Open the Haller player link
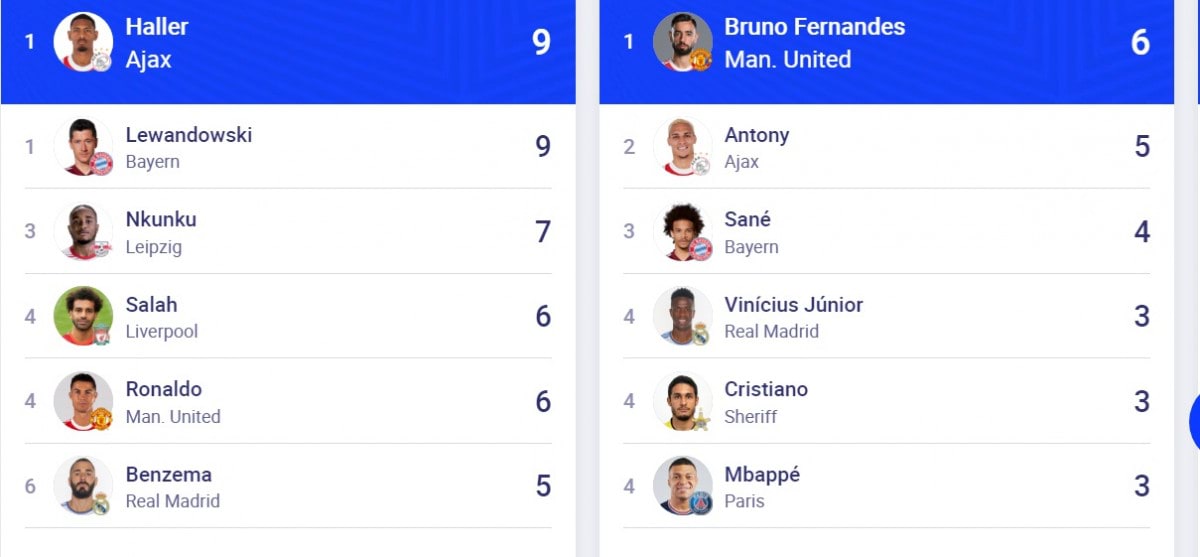Image resolution: width=1200 pixels, height=557 pixels. [157, 27]
